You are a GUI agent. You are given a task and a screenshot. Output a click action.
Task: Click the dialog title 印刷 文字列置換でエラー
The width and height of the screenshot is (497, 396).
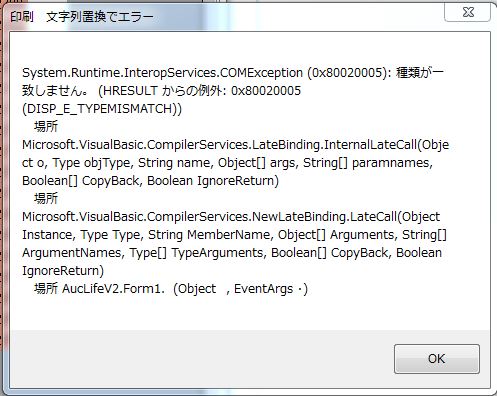[x=82, y=17]
